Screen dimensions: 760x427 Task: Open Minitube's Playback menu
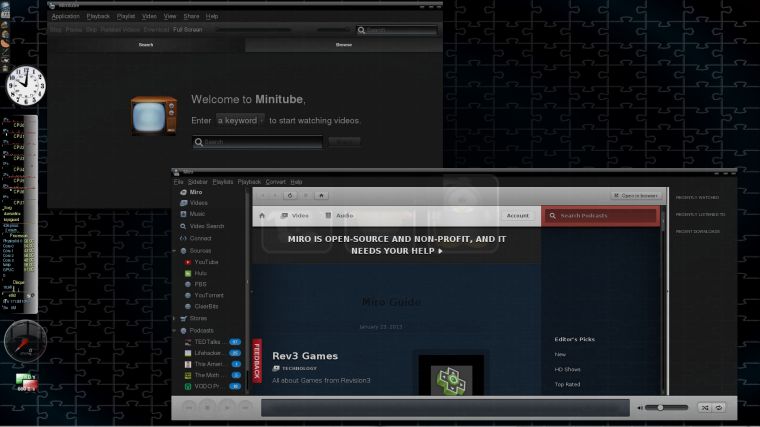(x=98, y=16)
